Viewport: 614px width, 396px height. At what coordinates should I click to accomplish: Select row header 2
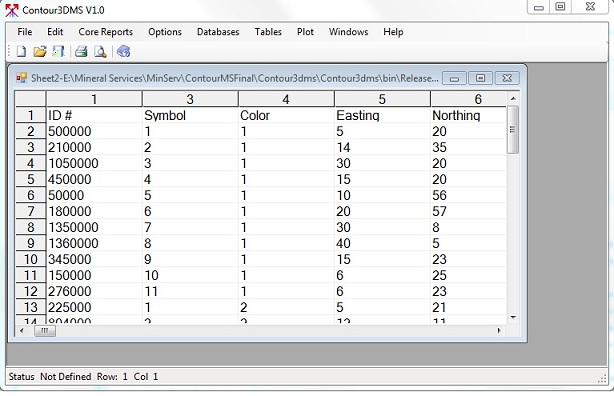[x=31, y=131]
